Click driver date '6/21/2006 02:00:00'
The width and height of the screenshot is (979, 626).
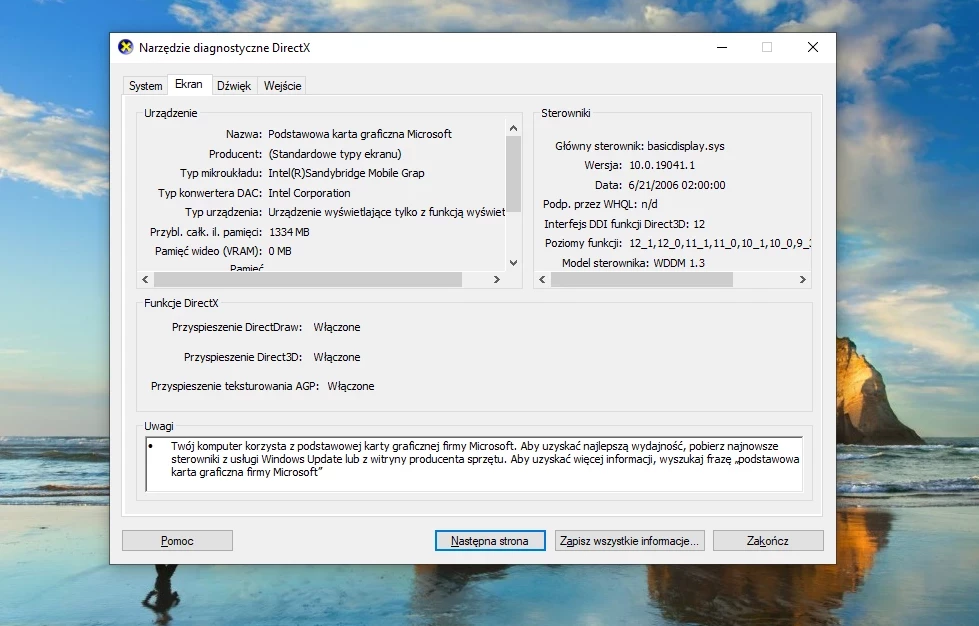click(x=677, y=185)
